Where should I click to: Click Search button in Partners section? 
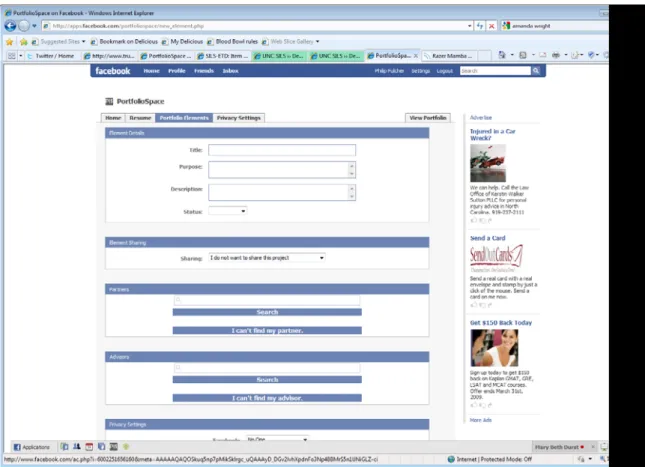coord(267,312)
